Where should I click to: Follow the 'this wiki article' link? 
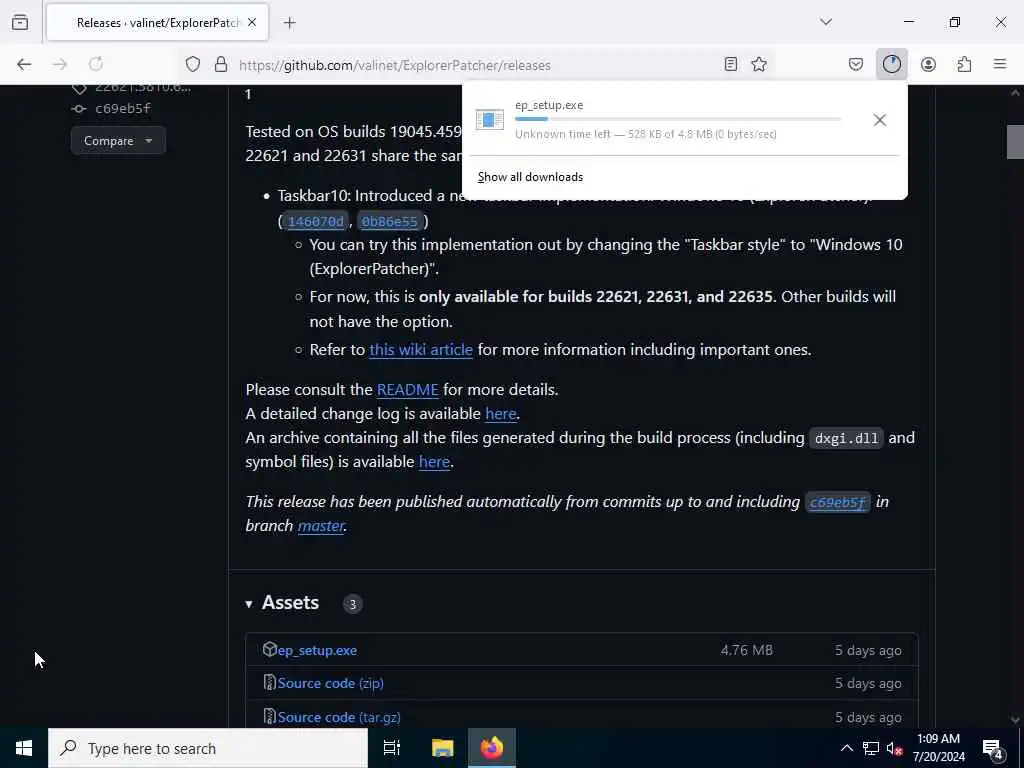pyautogui.click(x=421, y=349)
